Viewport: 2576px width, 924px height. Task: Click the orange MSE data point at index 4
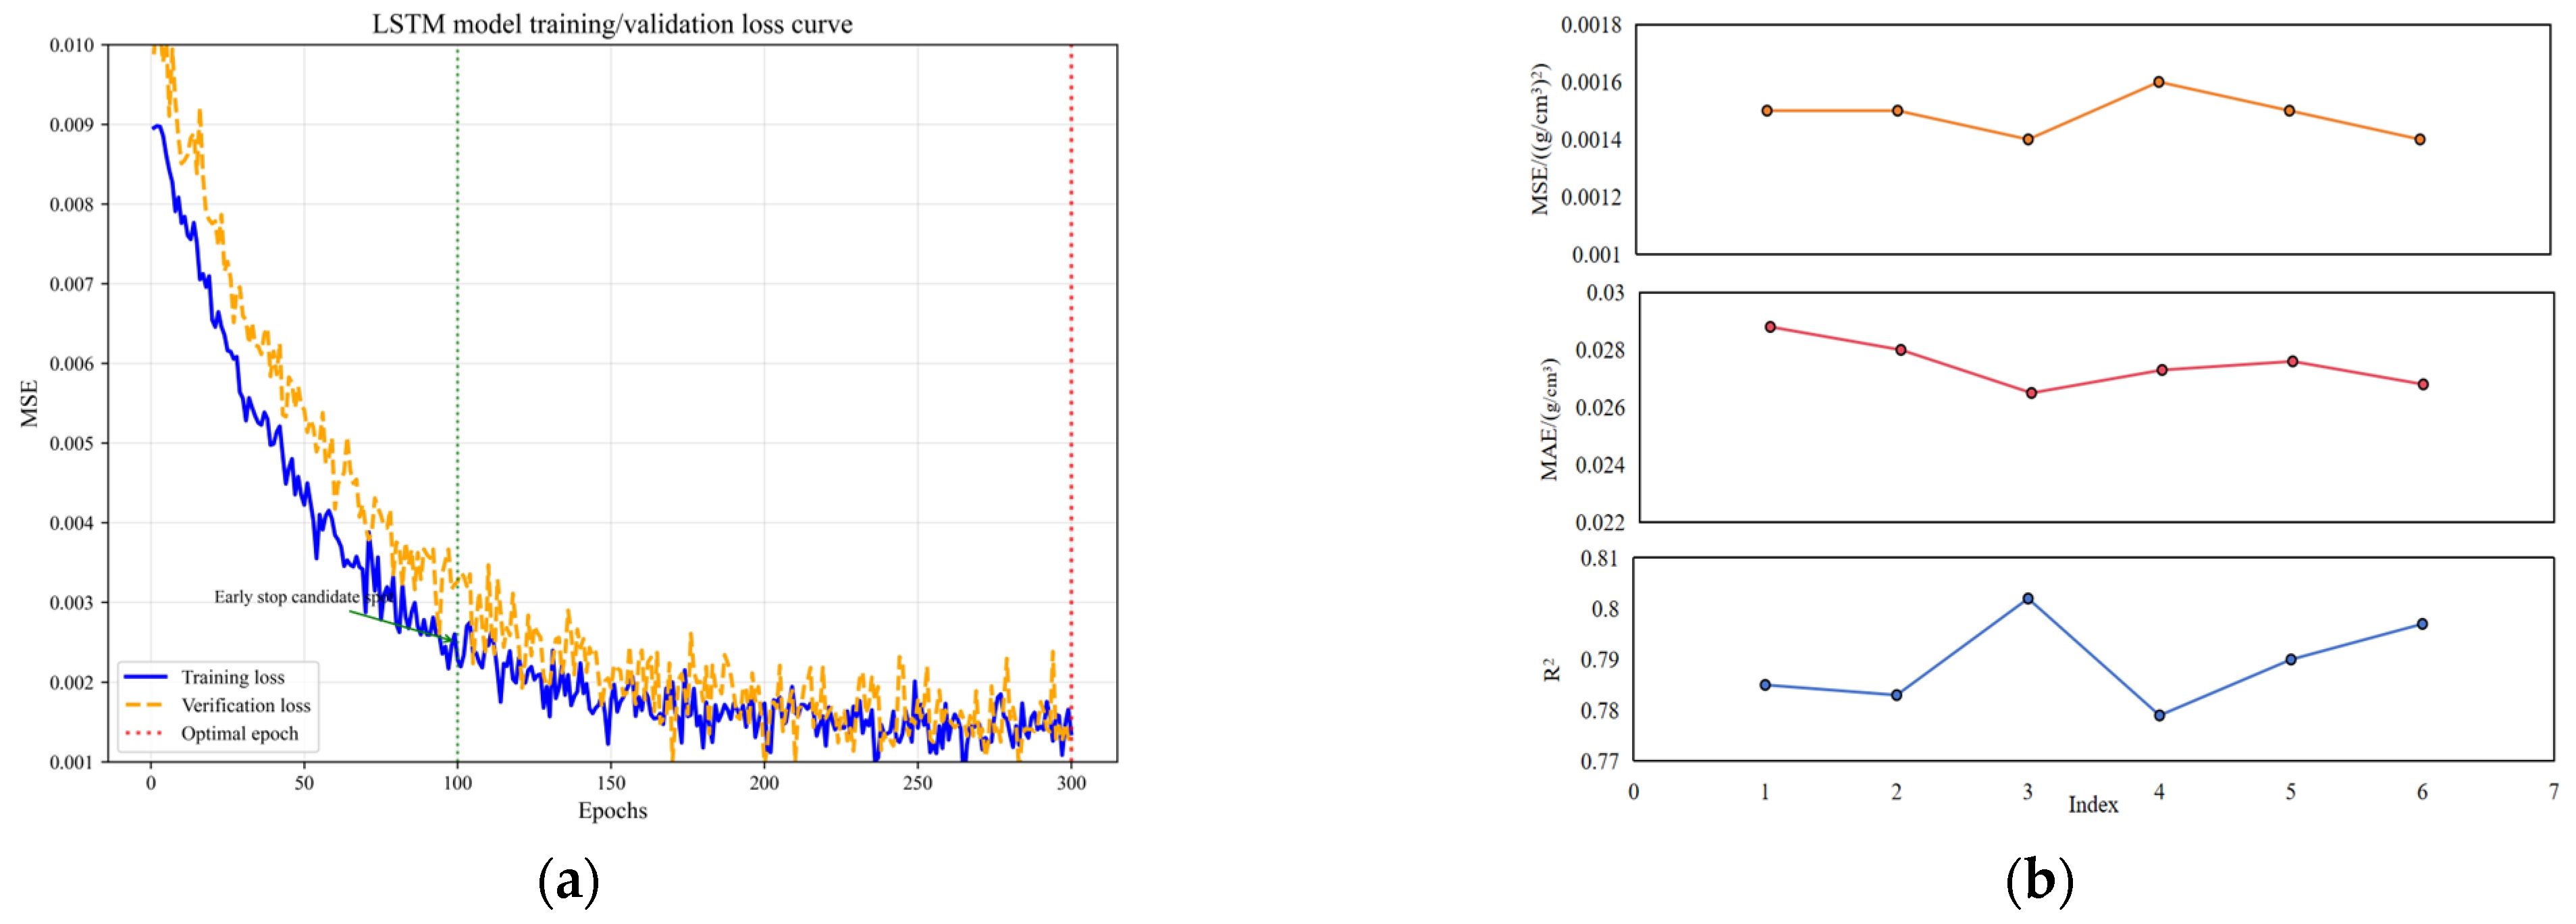tap(2158, 82)
